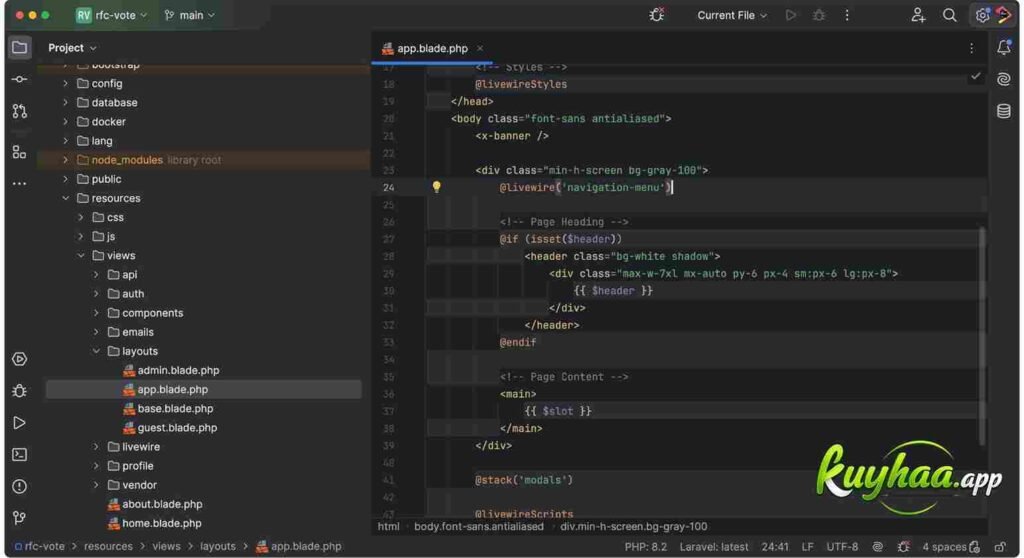
Task: Click the Debug bug button in toolbar
Action: [819, 15]
